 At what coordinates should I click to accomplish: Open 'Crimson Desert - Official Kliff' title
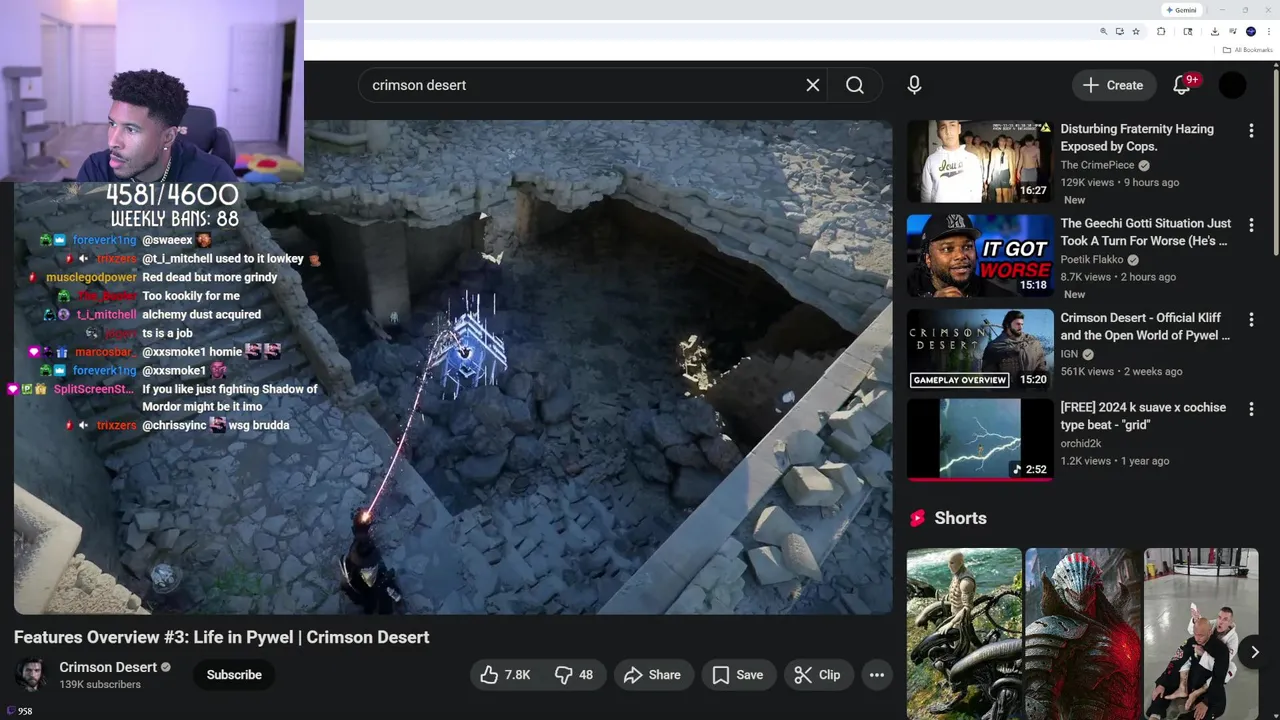pyautogui.click(x=1145, y=326)
